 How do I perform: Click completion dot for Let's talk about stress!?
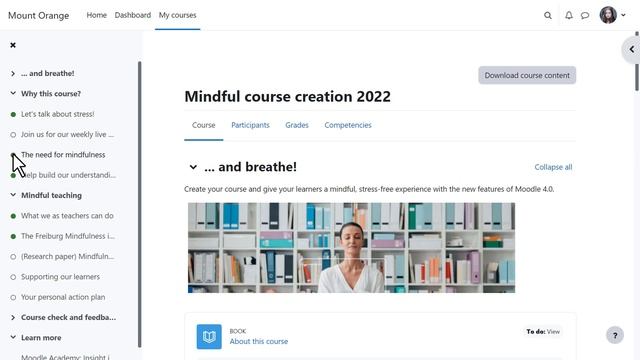(x=13, y=114)
